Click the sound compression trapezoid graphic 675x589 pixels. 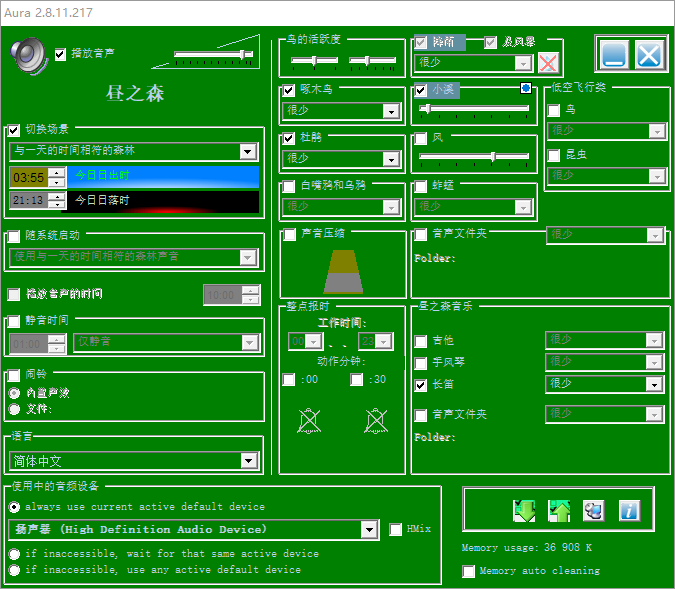(343, 272)
